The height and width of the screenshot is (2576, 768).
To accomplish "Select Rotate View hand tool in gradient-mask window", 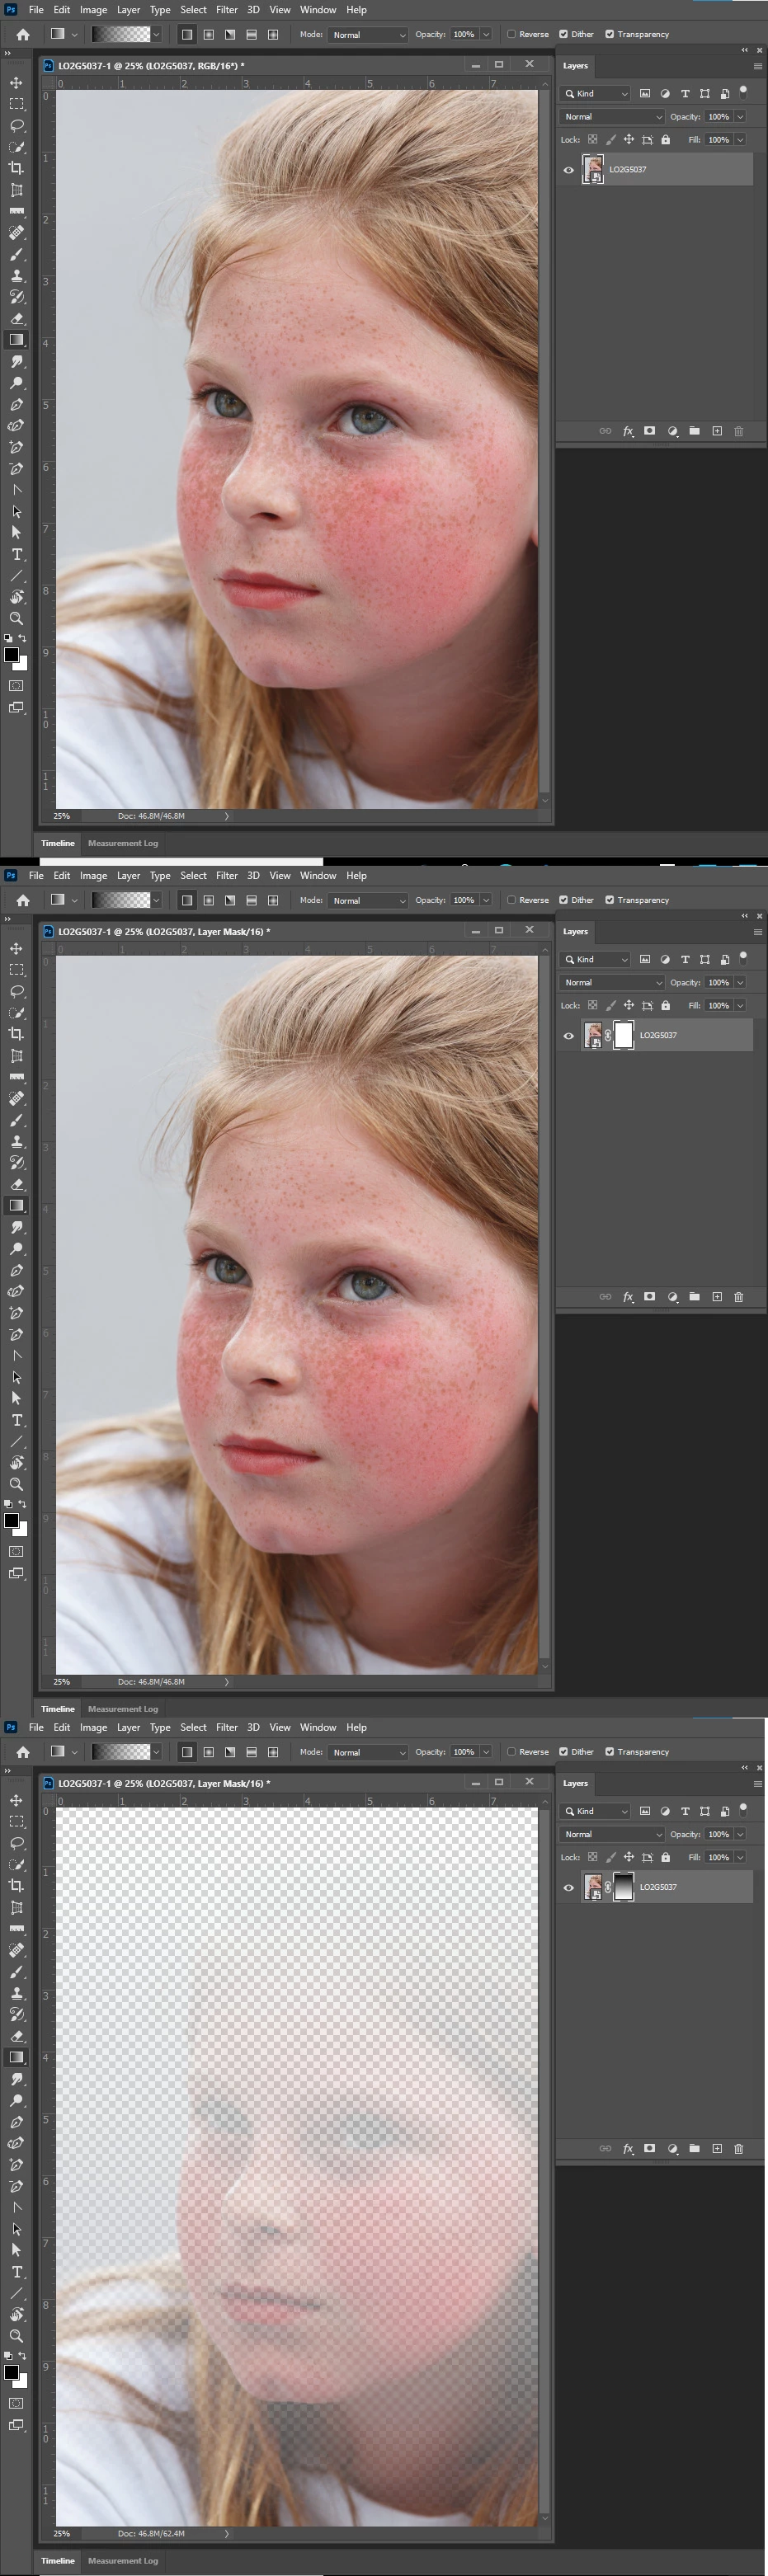I will pos(16,2314).
